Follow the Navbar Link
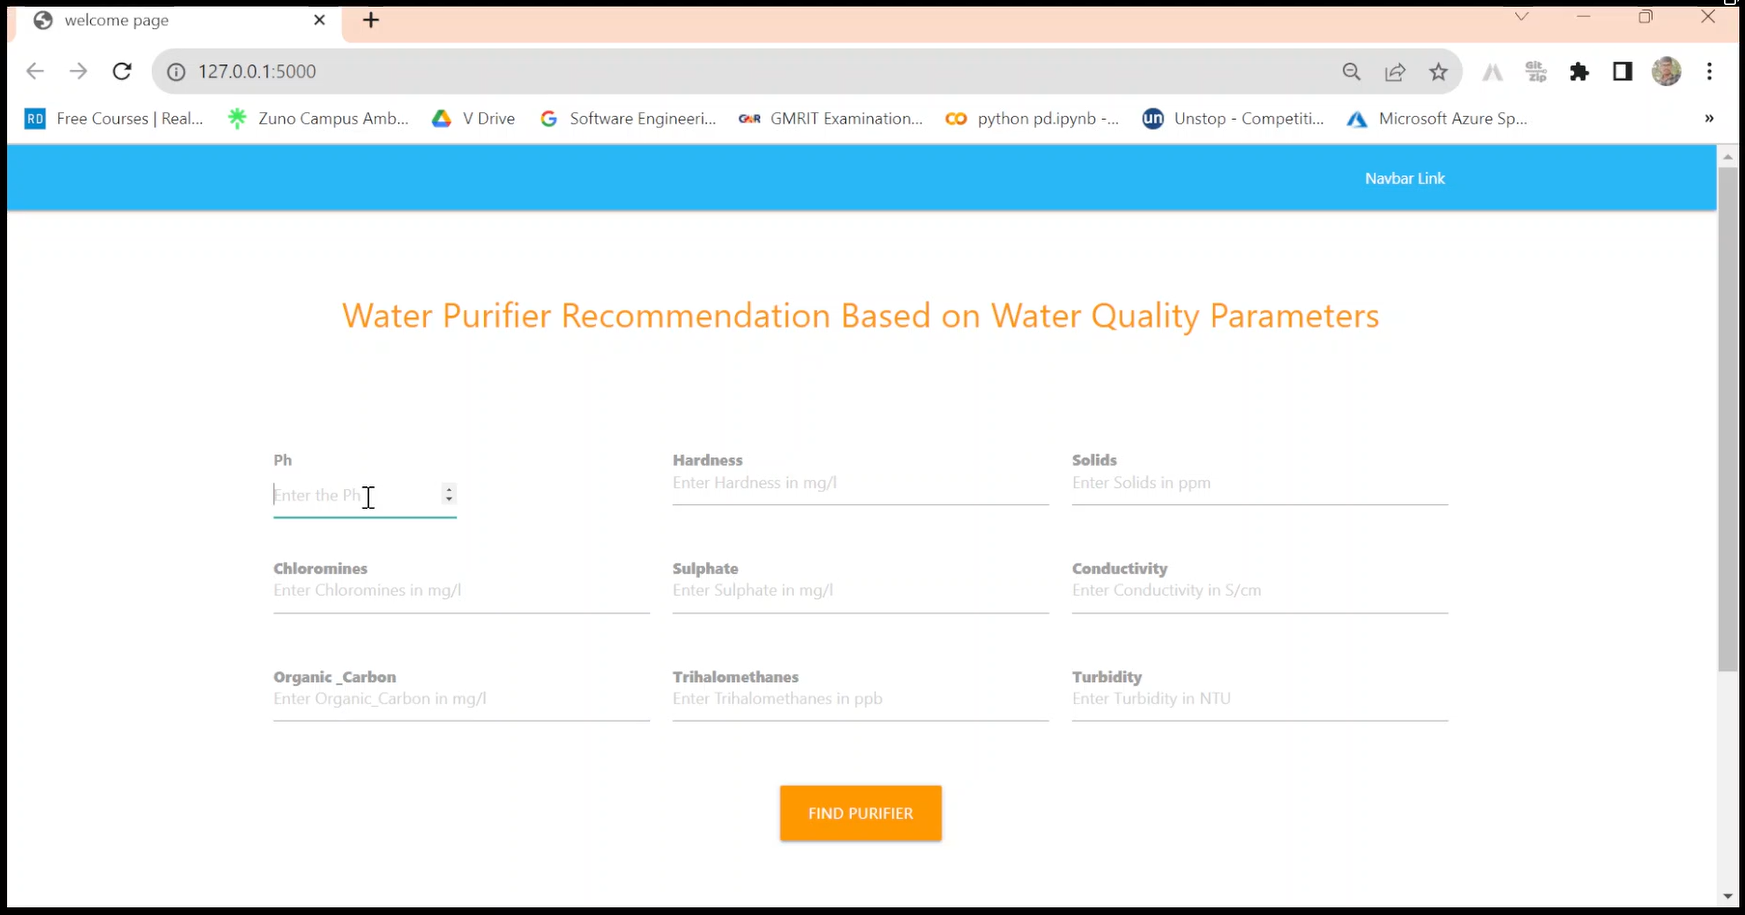This screenshot has height=915, width=1745. [x=1404, y=178]
